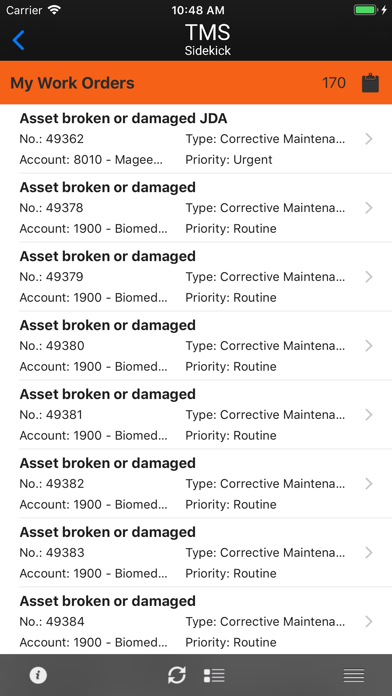Switch list view with list-layout icon

point(214,676)
